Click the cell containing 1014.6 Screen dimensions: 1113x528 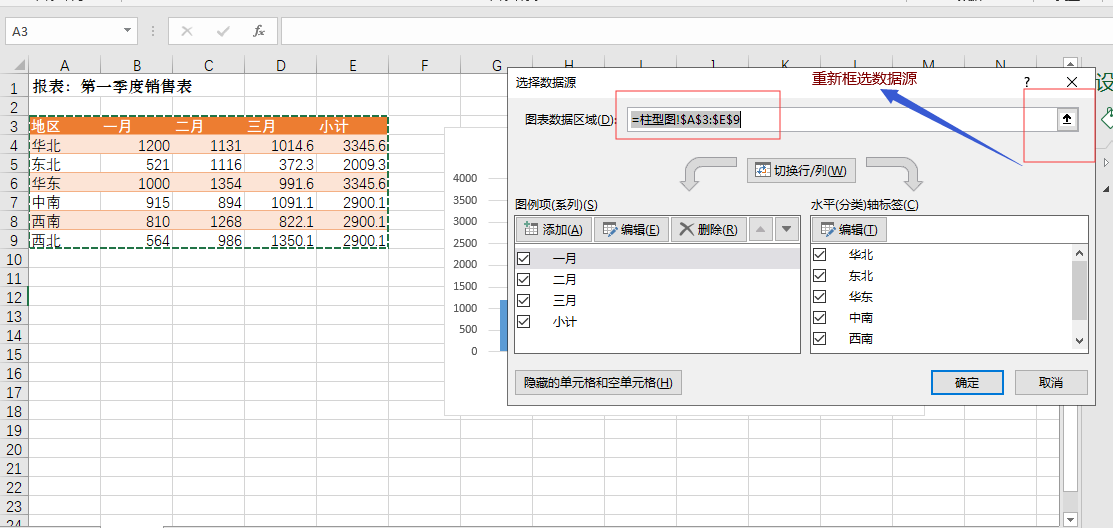coord(281,145)
